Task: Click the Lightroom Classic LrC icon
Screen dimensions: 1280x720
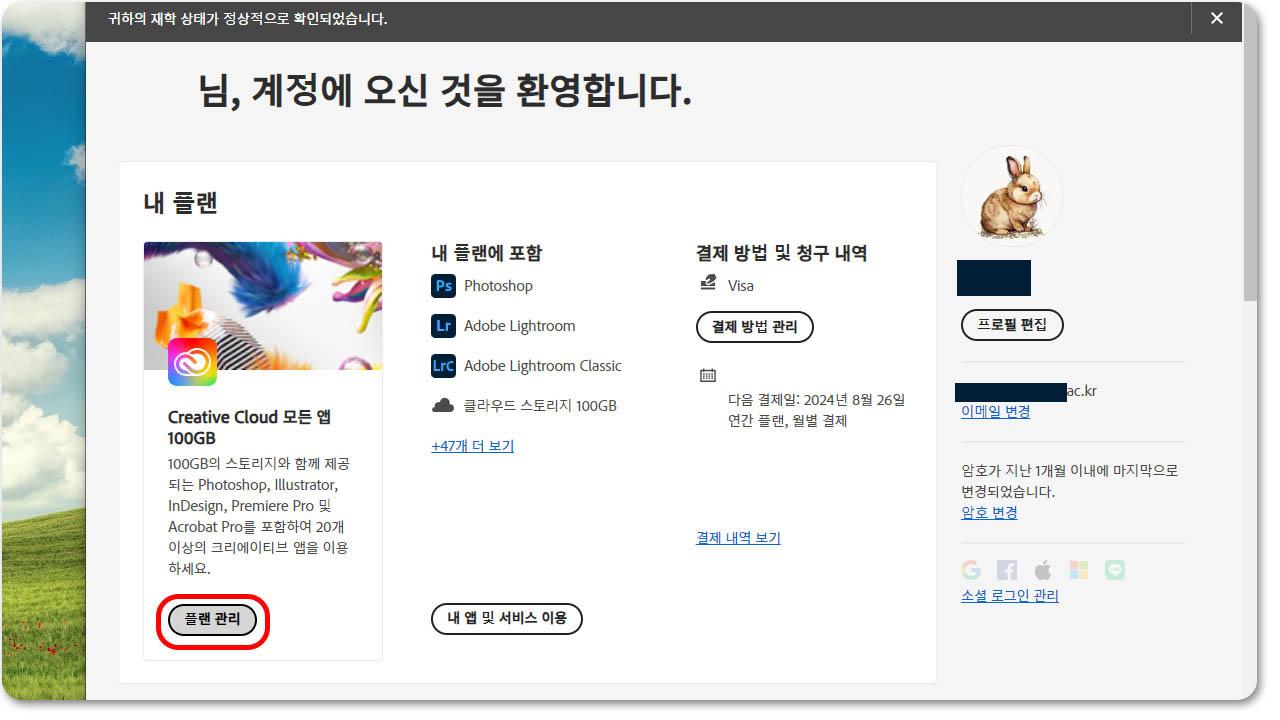Action: click(x=443, y=366)
